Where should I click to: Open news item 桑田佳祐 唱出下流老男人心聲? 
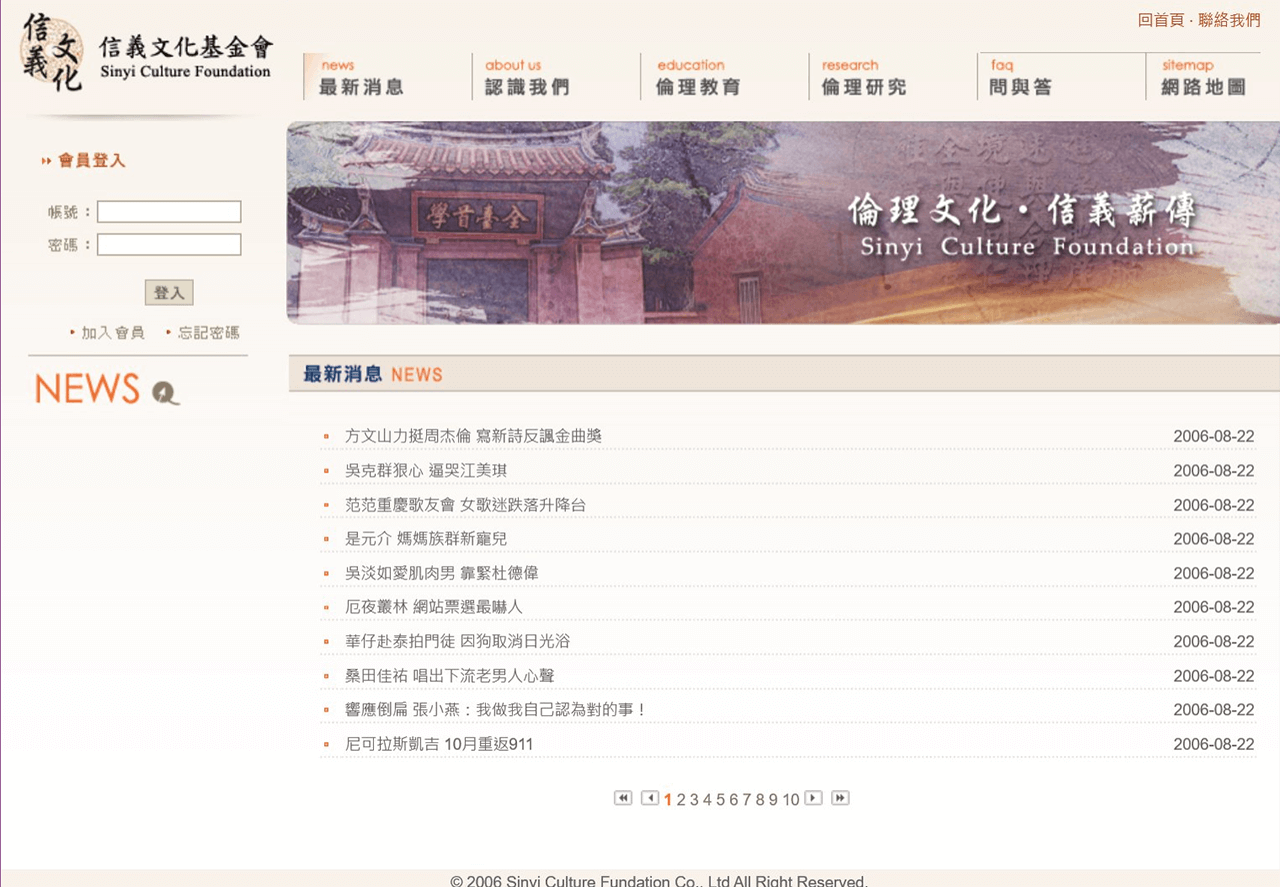click(450, 676)
